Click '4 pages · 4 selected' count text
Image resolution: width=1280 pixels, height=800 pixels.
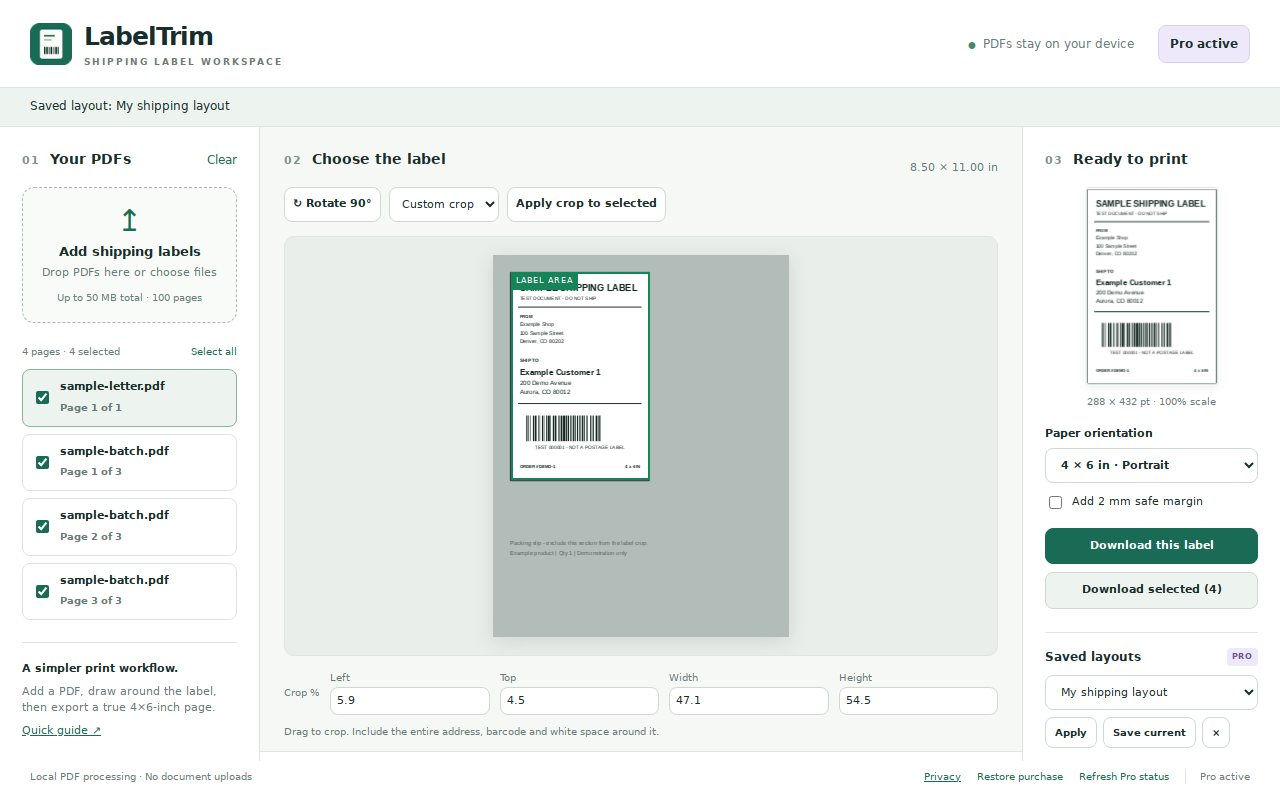coord(71,352)
